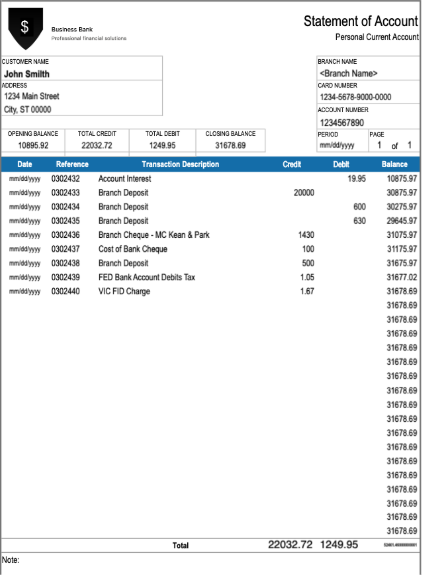Viewport: 422px width, 577px height.
Task: Click the "Credit" column header
Action: (292, 164)
